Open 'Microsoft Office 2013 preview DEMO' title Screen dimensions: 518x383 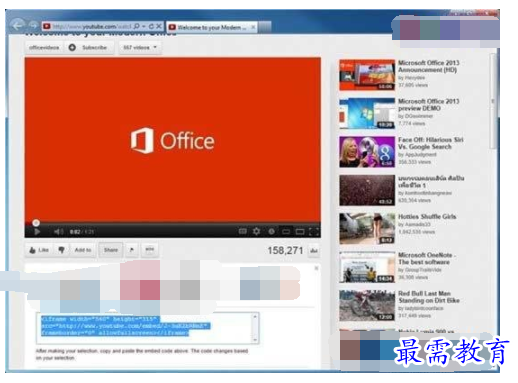(428, 105)
